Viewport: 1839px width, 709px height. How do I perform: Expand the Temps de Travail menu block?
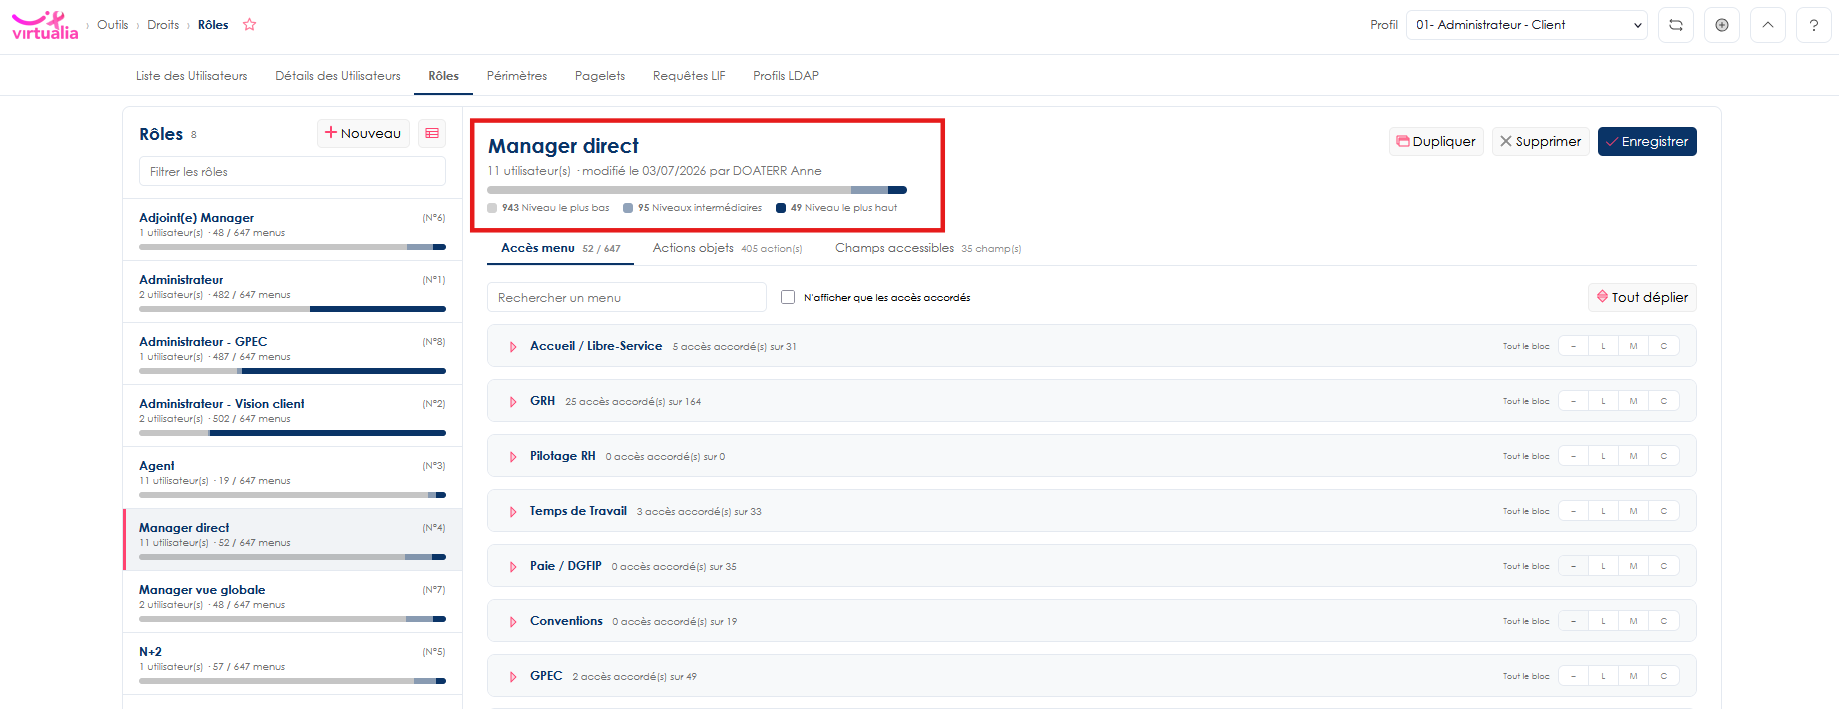point(513,512)
